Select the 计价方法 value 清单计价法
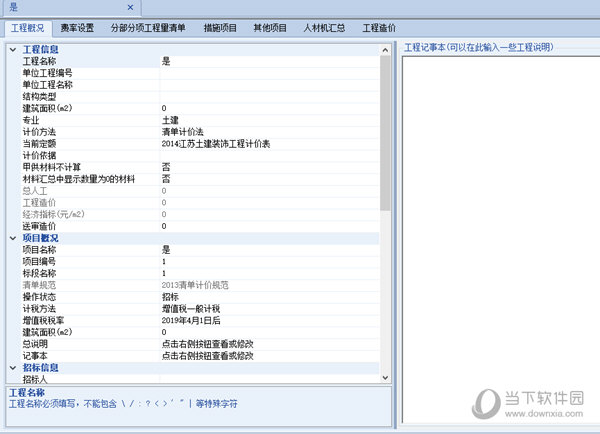The image size is (600, 434). (x=269, y=132)
